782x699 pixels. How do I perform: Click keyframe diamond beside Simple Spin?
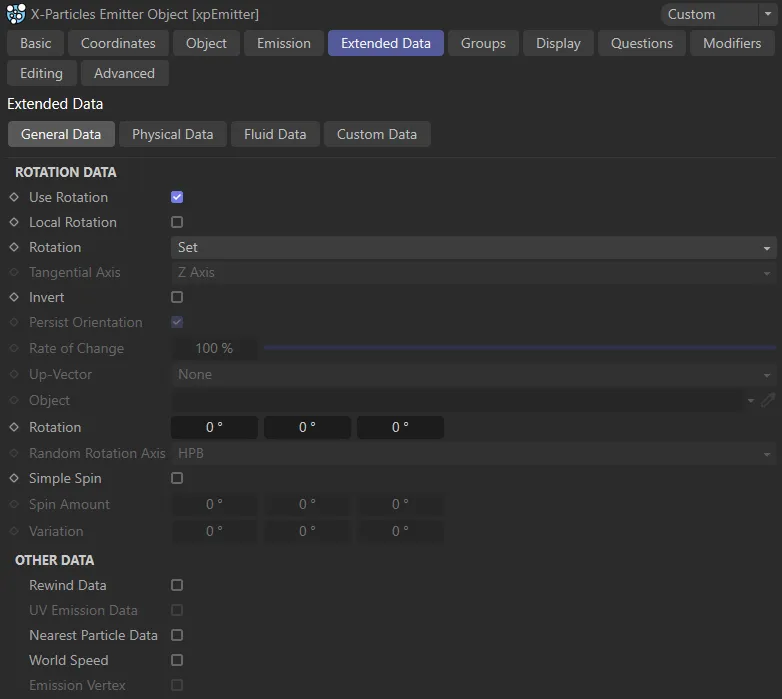(14, 478)
